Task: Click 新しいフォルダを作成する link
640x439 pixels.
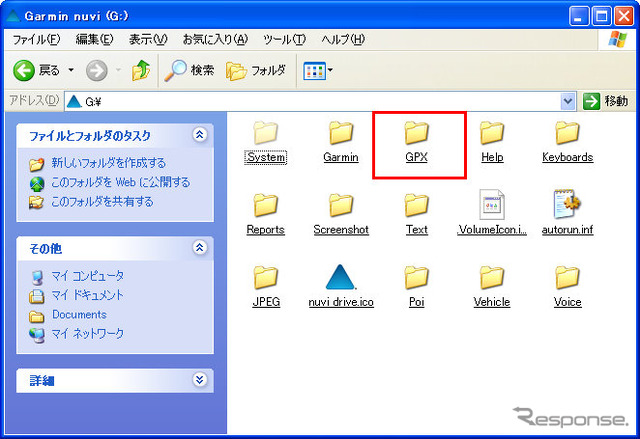Action: click(x=109, y=163)
